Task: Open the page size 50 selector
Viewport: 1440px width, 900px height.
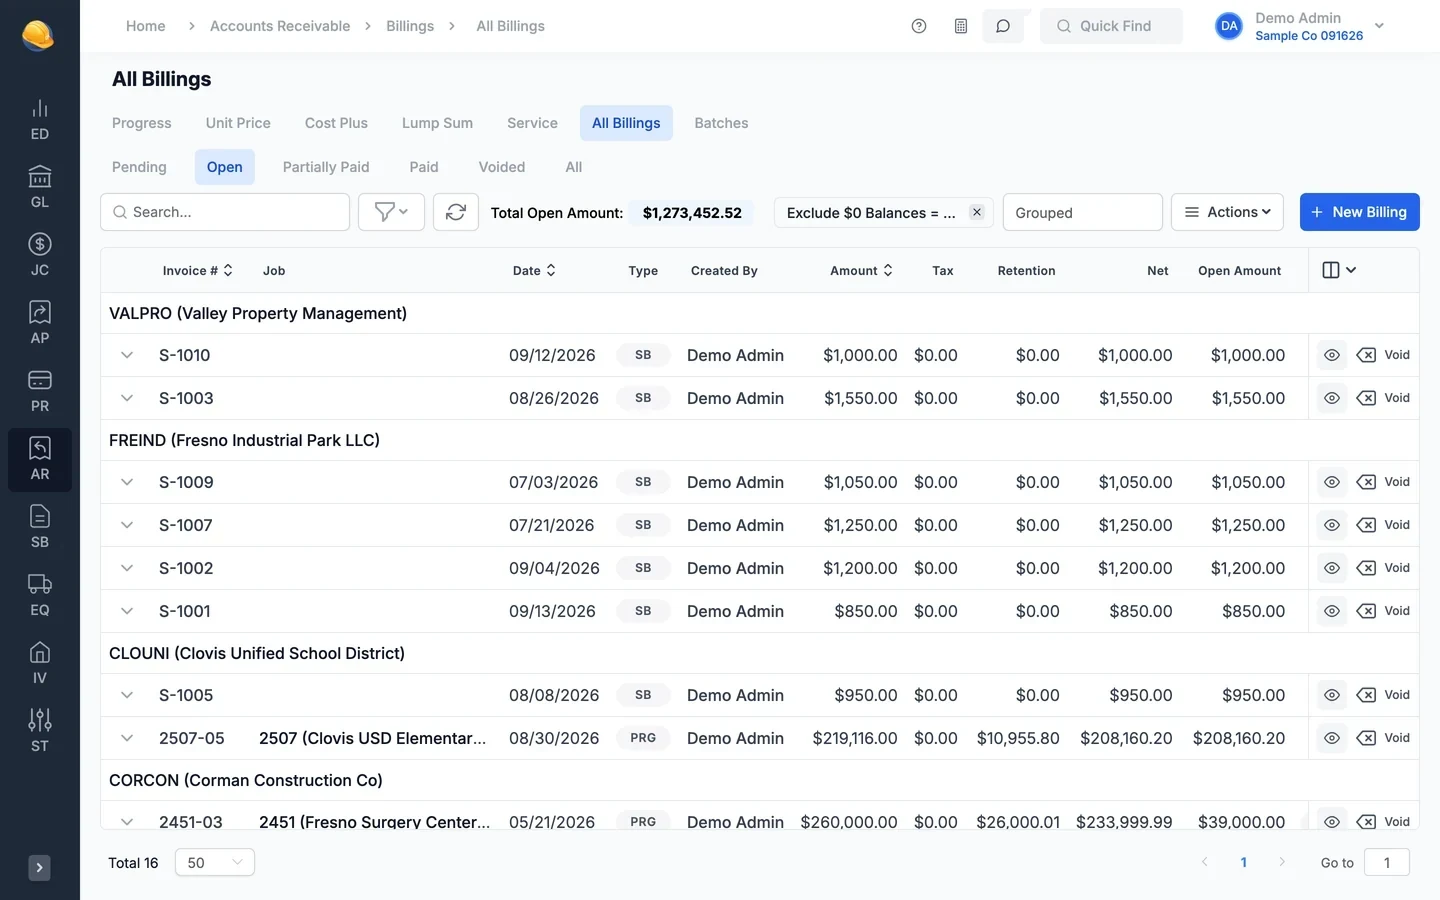Action: coord(215,862)
